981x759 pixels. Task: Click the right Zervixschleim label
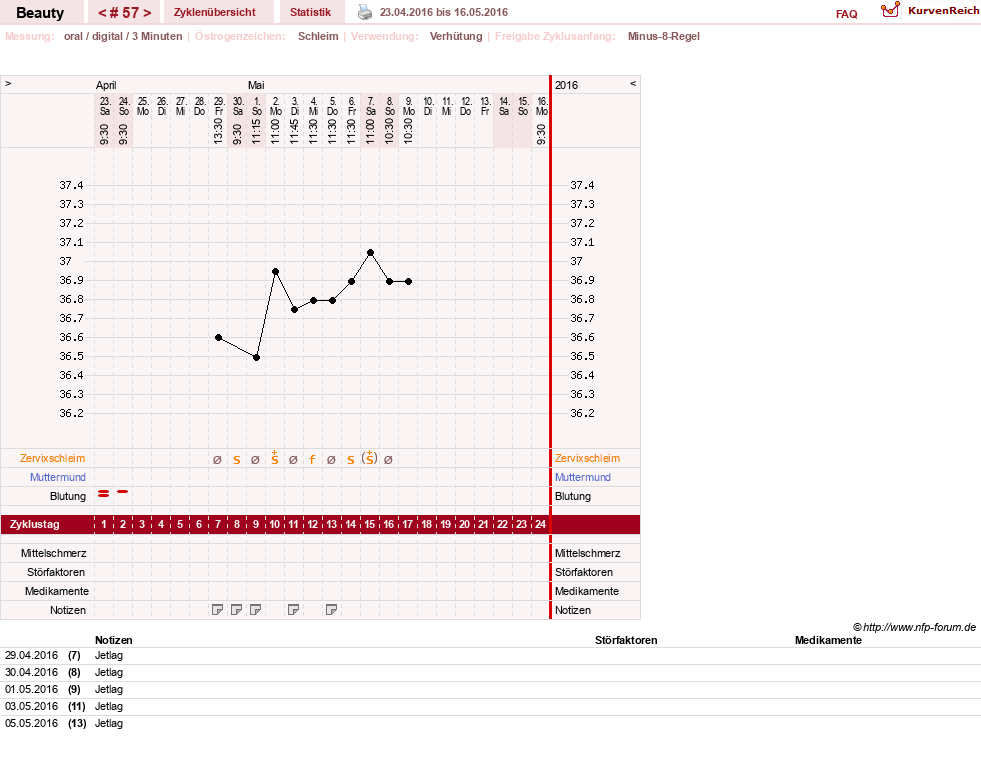tap(587, 458)
